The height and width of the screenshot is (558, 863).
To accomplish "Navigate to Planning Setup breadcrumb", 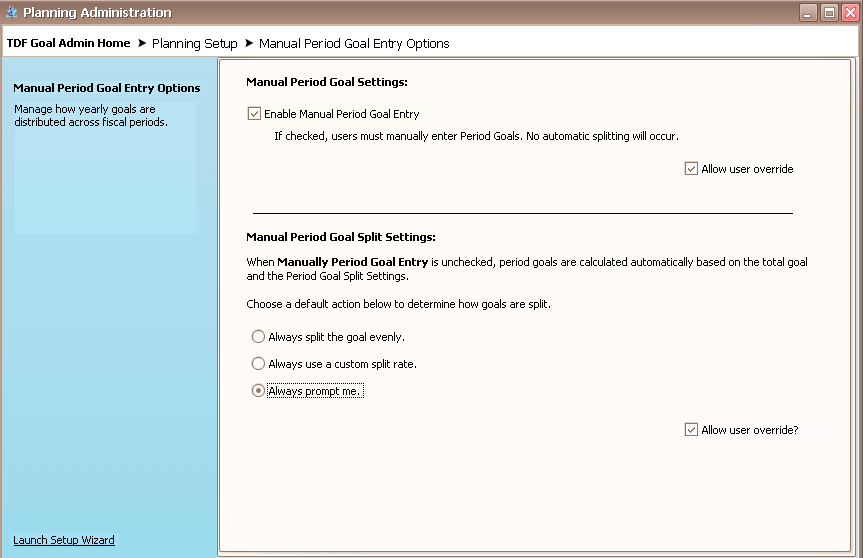I will (x=195, y=43).
